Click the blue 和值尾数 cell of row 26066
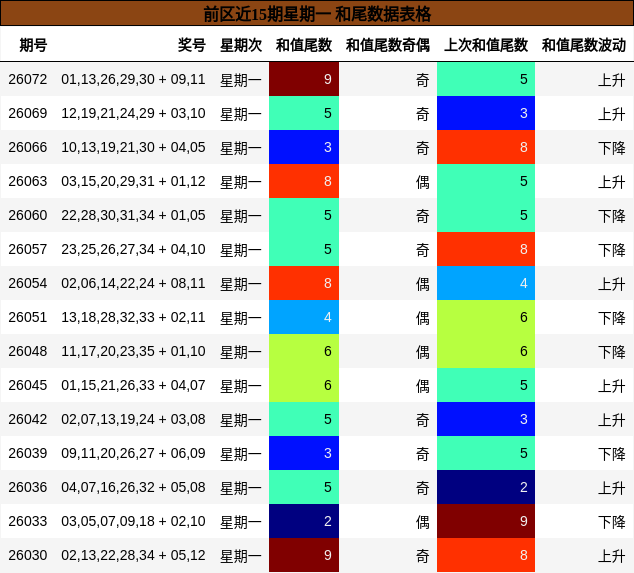634x573 pixels. click(x=304, y=147)
